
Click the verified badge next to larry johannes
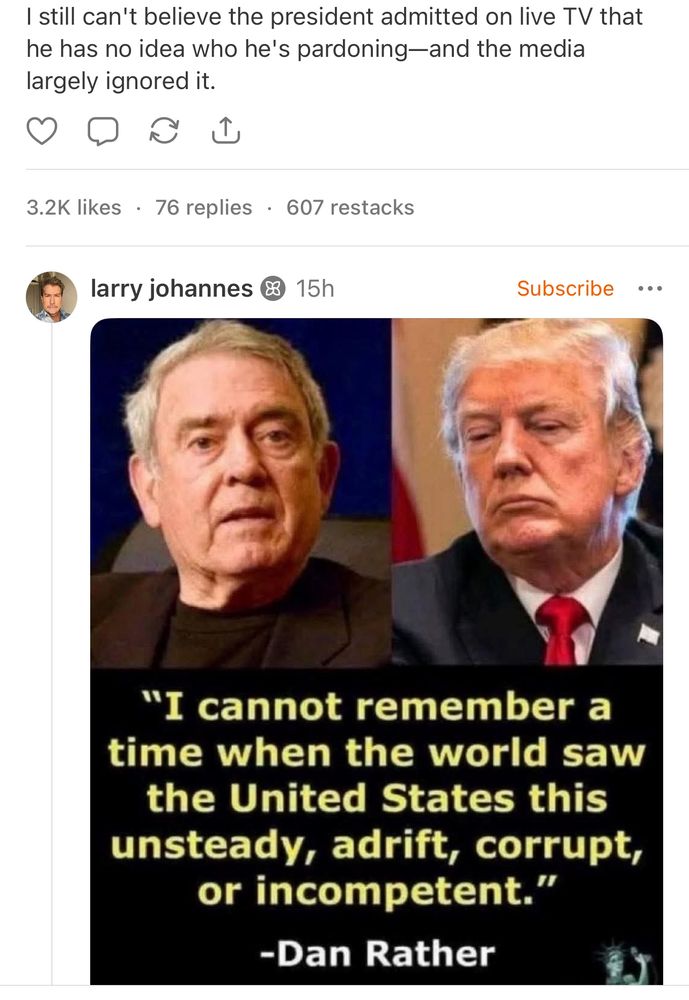pos(272,289)
